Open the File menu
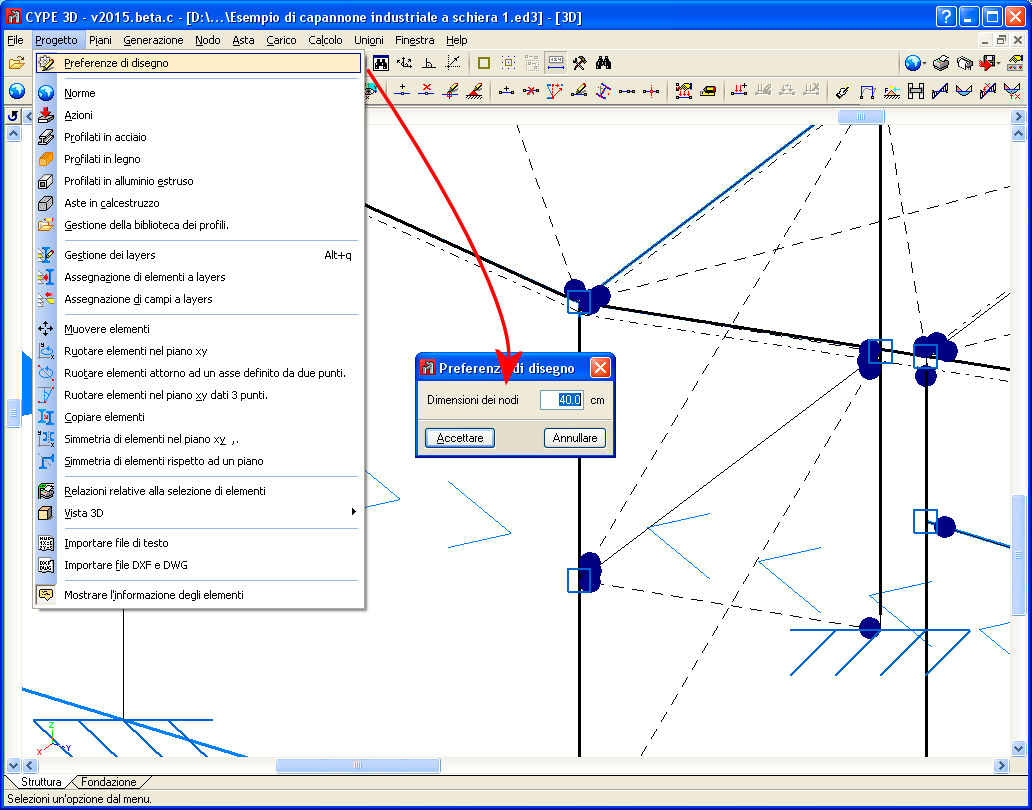 coord(15,40)
